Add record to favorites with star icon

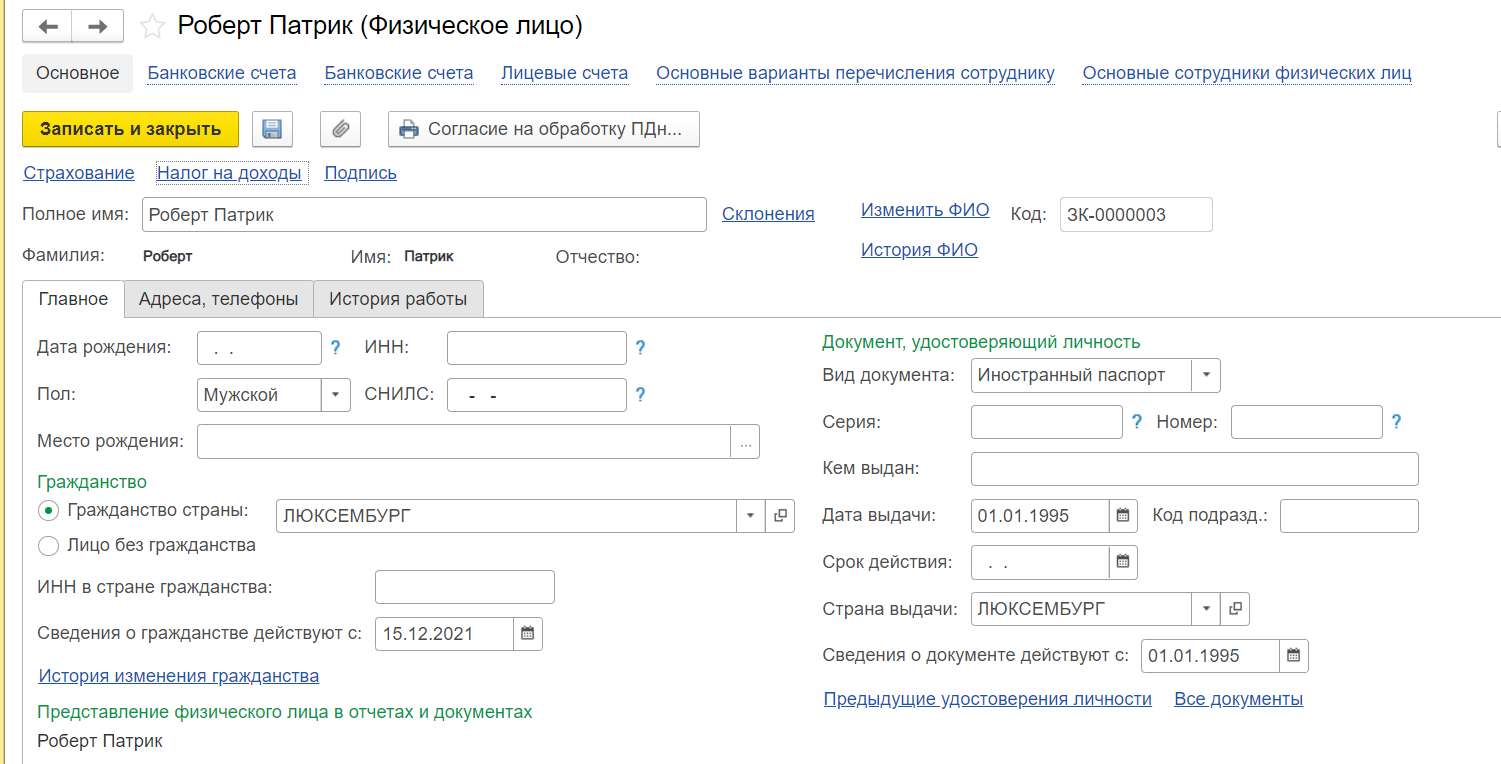152,26
